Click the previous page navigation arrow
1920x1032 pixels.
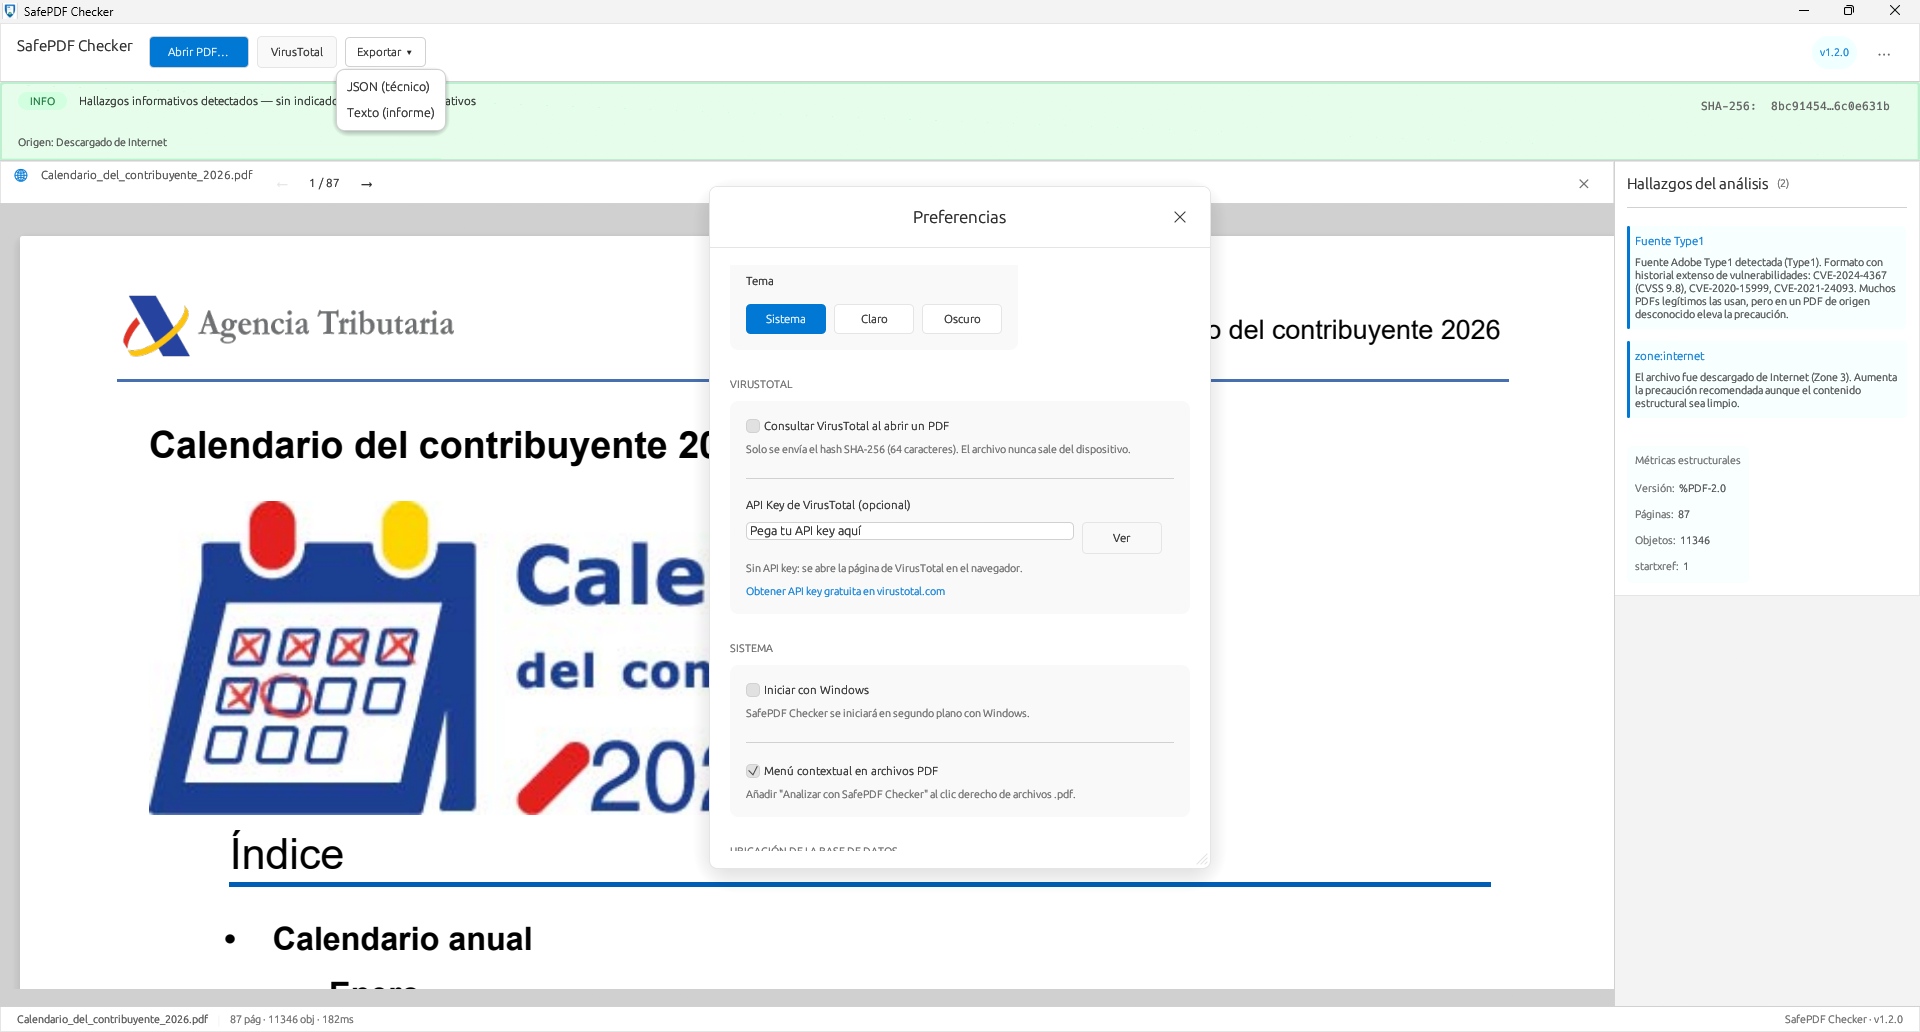pos(283,184)
